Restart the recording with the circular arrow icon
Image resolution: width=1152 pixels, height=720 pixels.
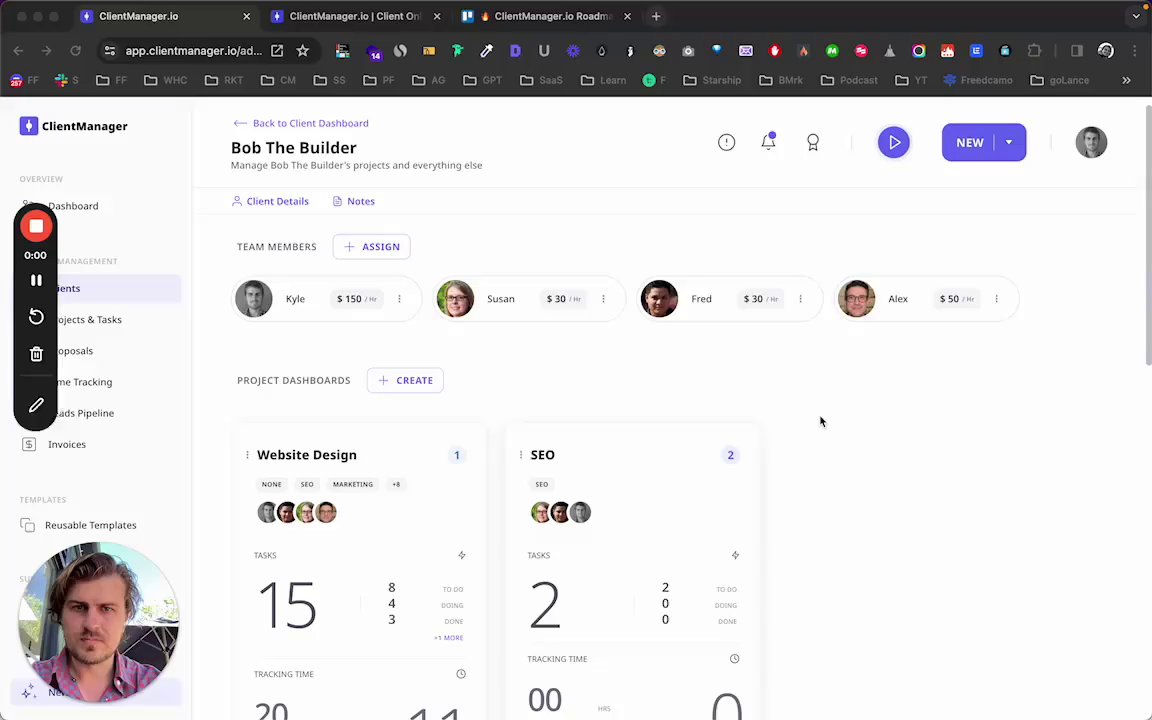coord(36,317)
